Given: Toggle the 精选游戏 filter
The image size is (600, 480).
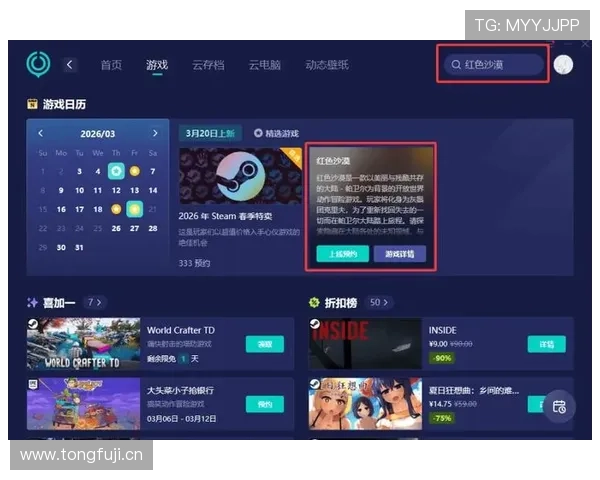Looking at the screenshot, I should [x=276, y=133].
